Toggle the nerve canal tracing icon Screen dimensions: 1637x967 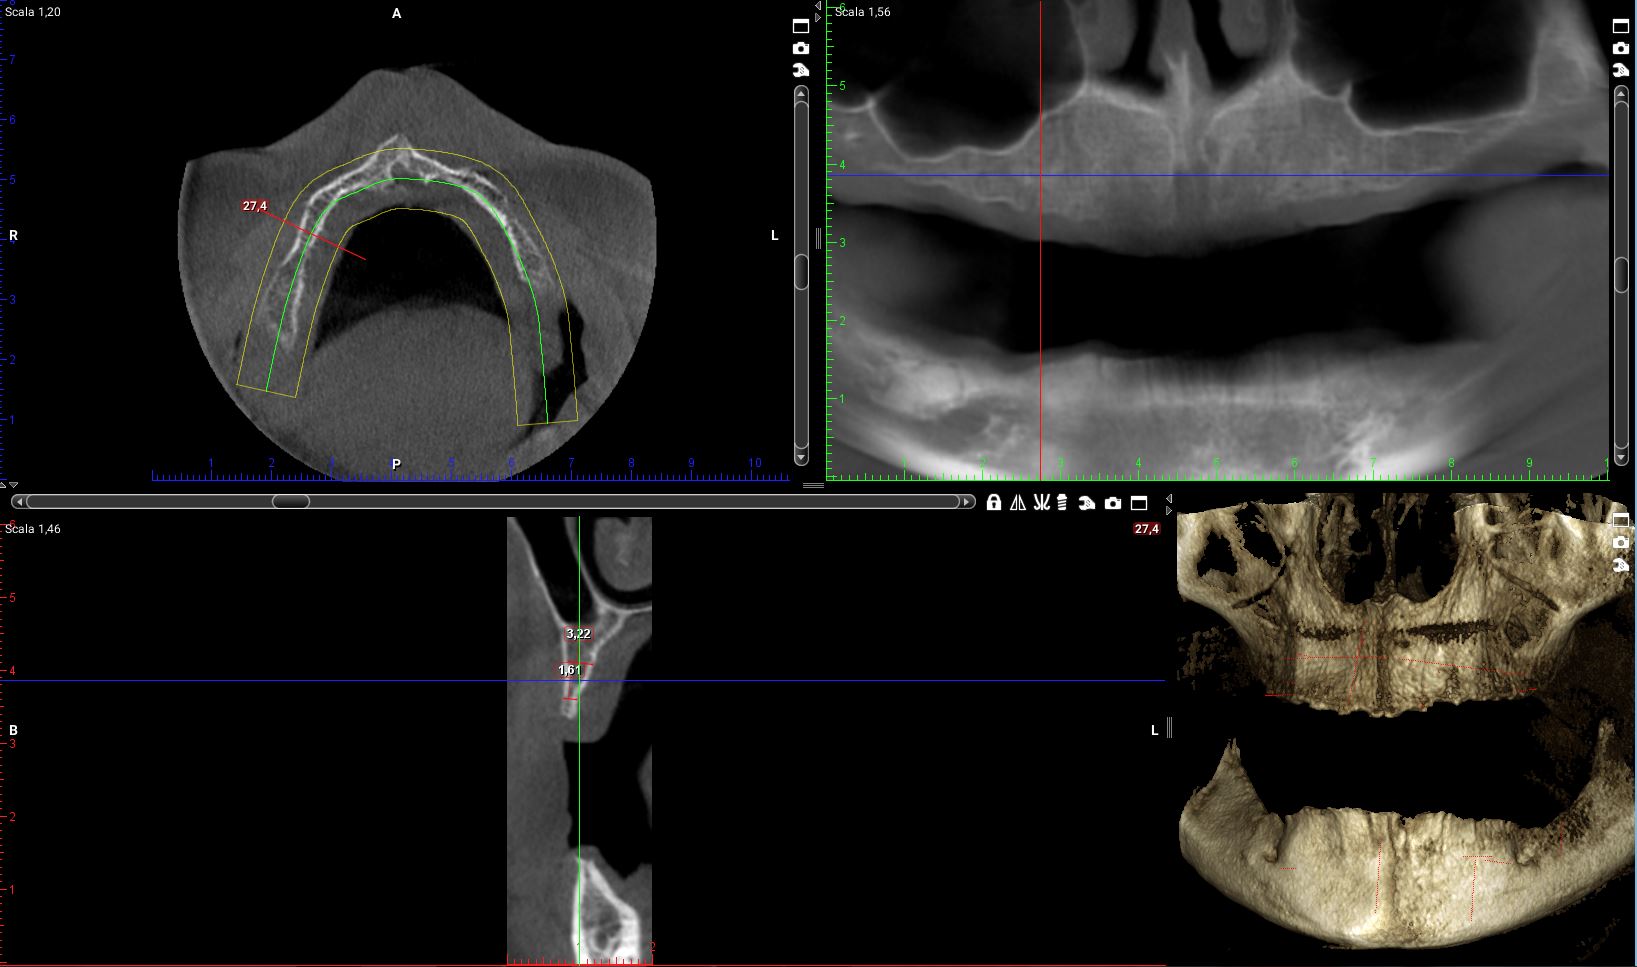[1041, 503]
